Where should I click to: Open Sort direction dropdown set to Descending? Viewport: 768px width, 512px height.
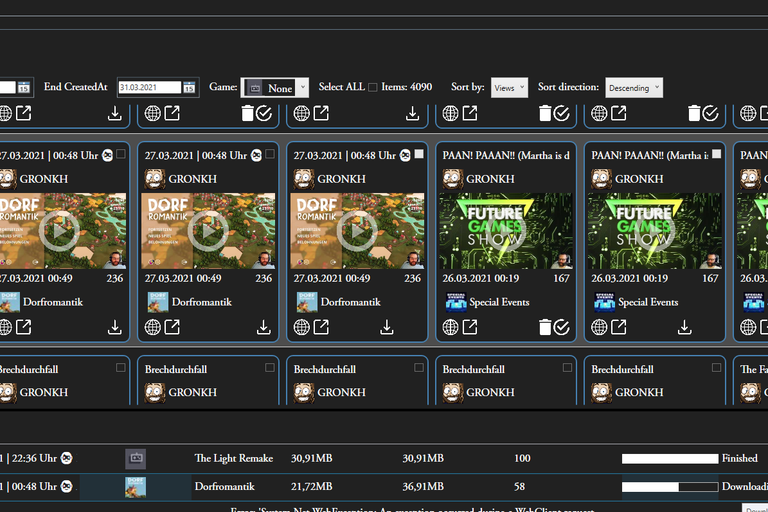click(634, 88)
